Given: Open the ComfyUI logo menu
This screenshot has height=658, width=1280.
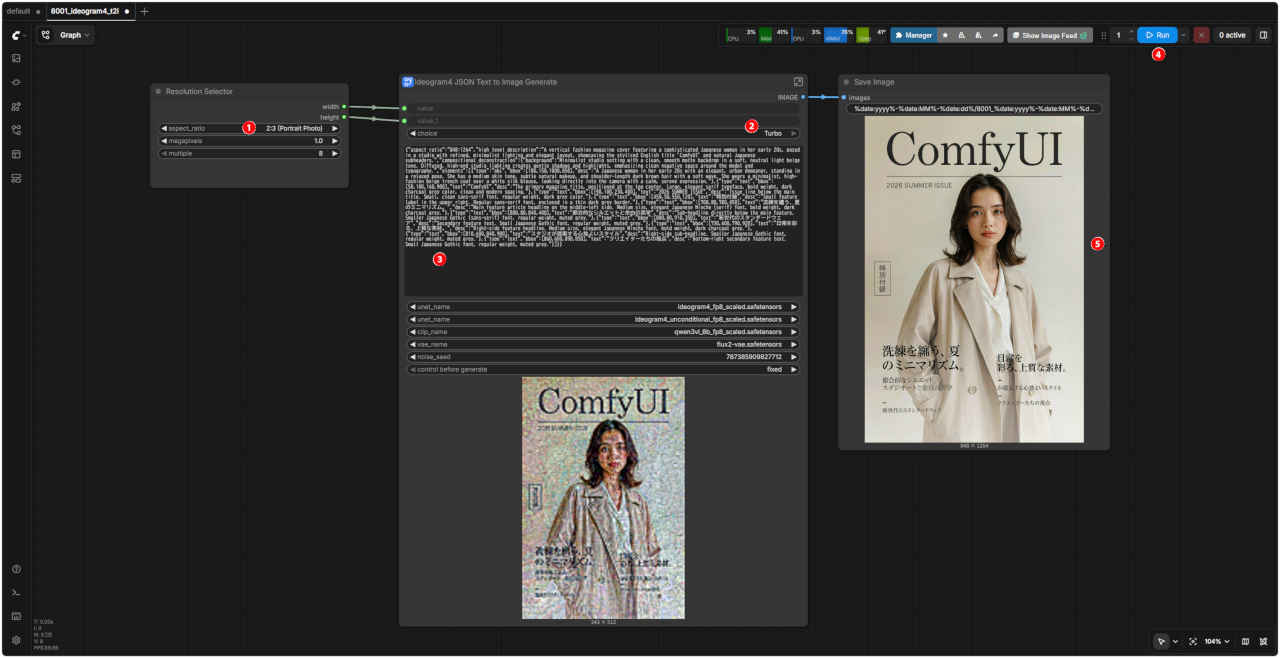Looking at the screenshot, I should tap(16, 35).
